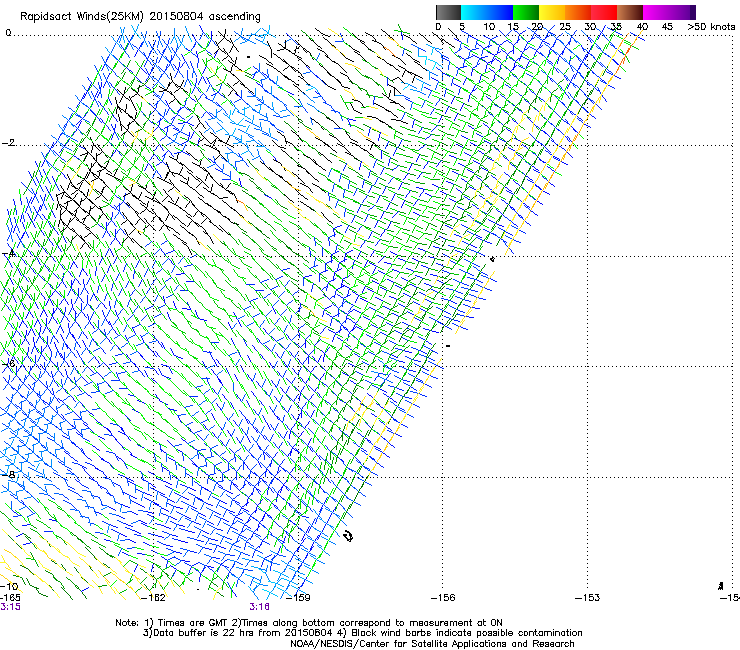Click the red 30–35 knots color segment
740x650 pixels.
[x=604, y=12]
